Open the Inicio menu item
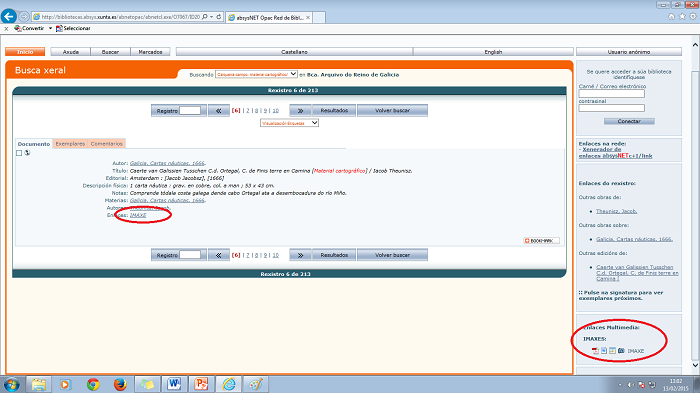 (x=25, y=52)
